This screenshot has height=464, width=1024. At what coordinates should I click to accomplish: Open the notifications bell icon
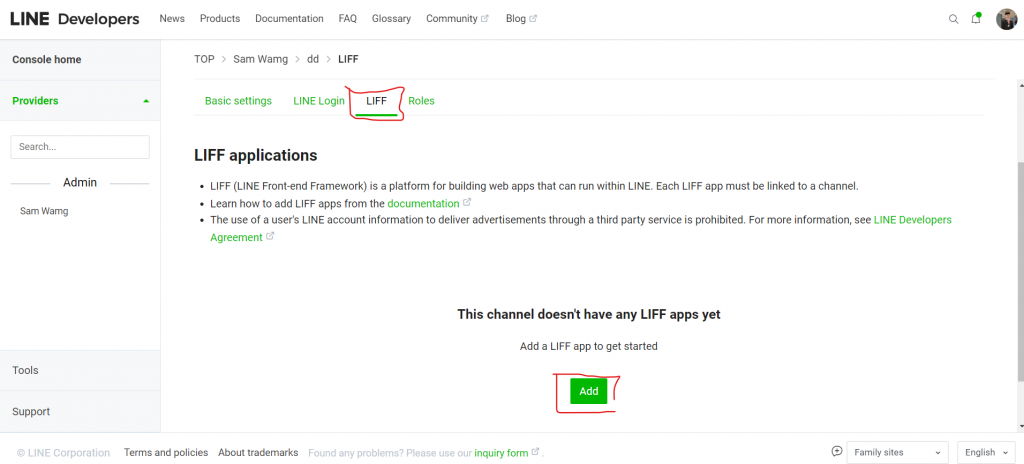976,19
